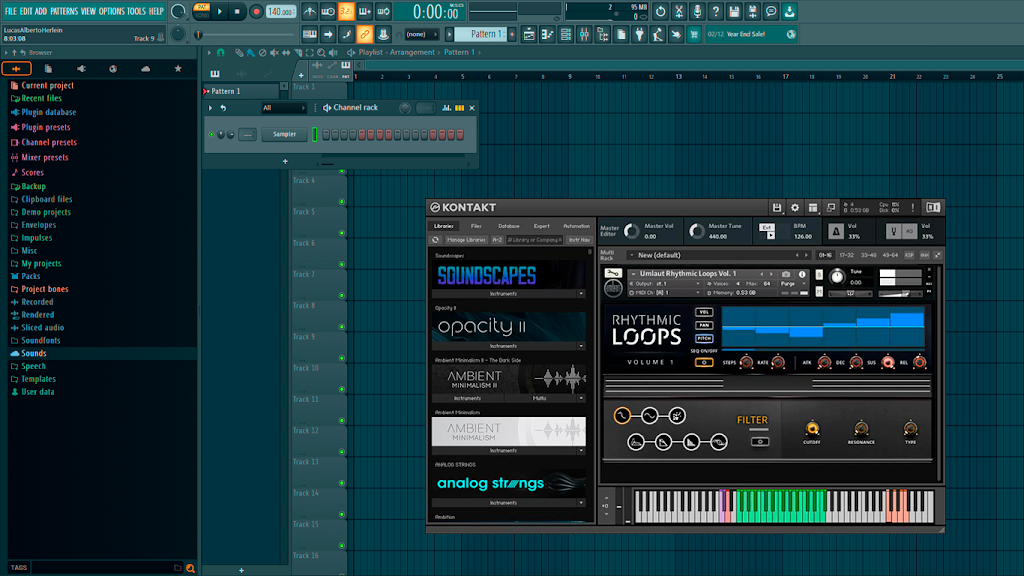Click Manage Libraries button
Image resolution: width=1024 pixels, height=576 pixels.
466,240
